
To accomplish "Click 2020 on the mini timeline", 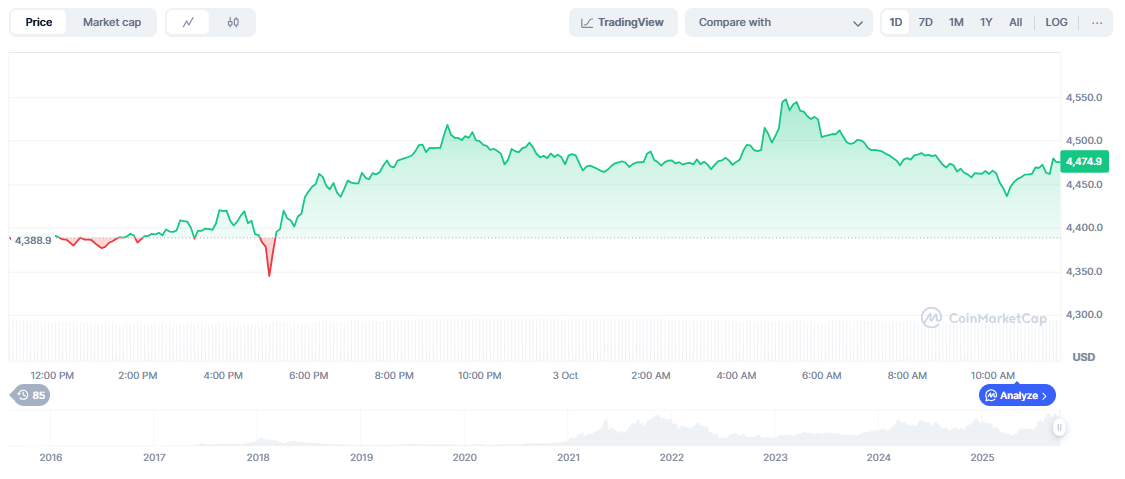I will 465,457.
